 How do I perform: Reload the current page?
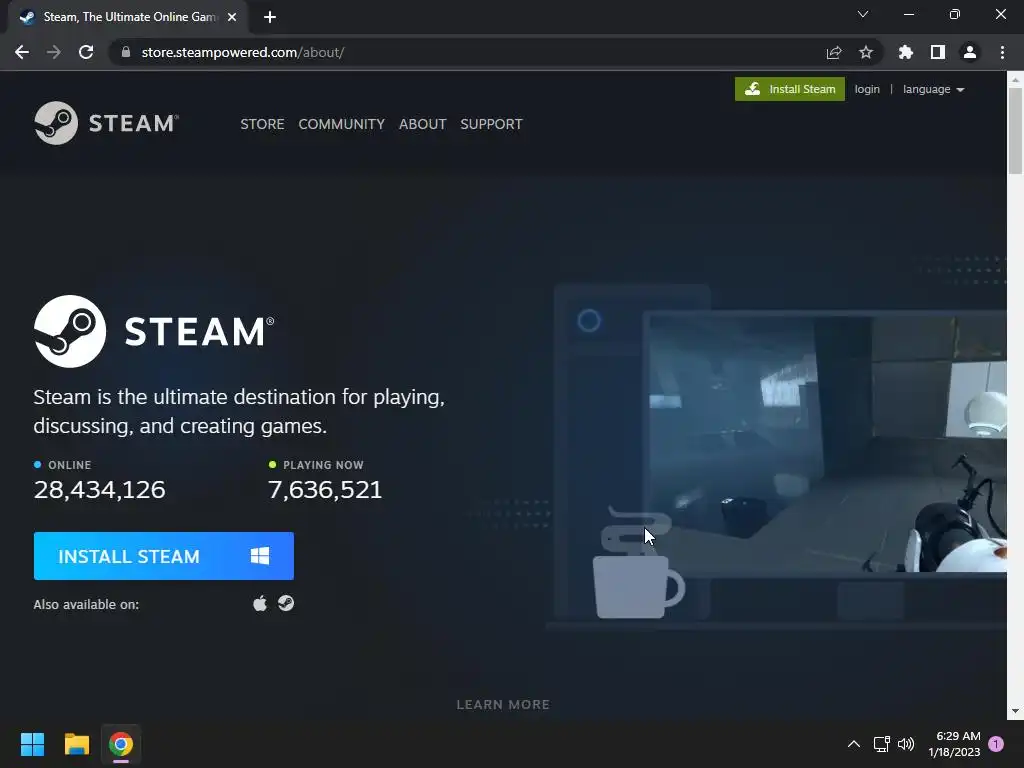(86, 52)
